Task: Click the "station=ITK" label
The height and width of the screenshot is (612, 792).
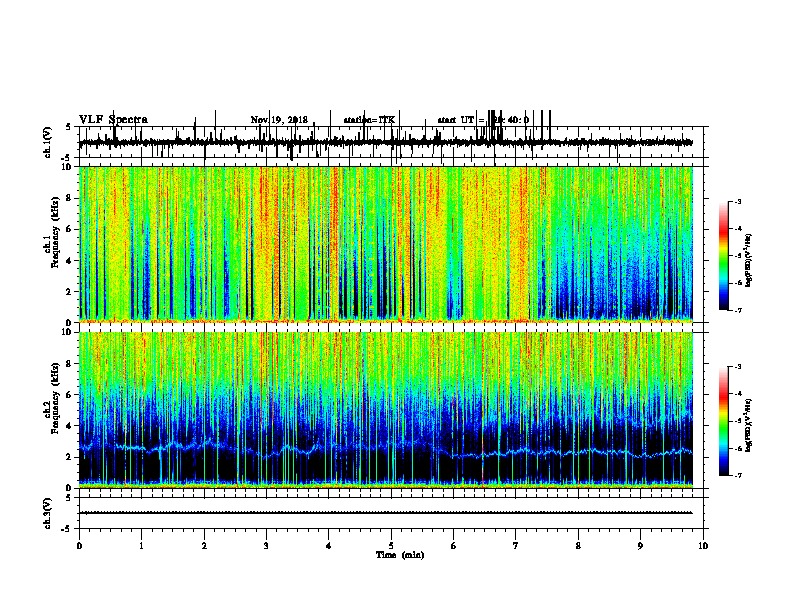Action: click(369, 120)
